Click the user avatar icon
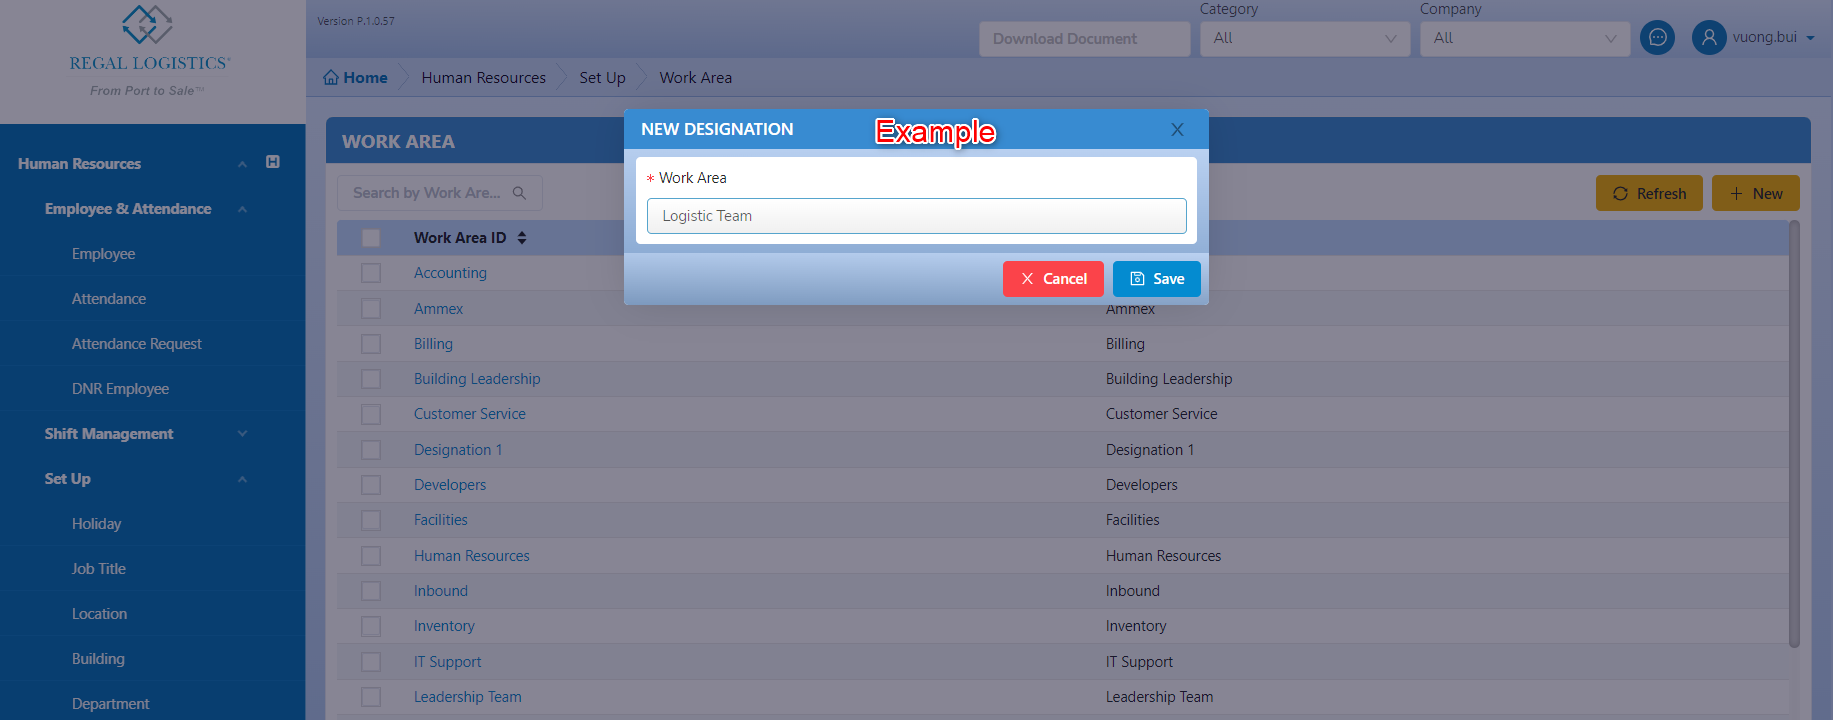Viewport: 1833px width, 720px height. [x=1709, y=38]
